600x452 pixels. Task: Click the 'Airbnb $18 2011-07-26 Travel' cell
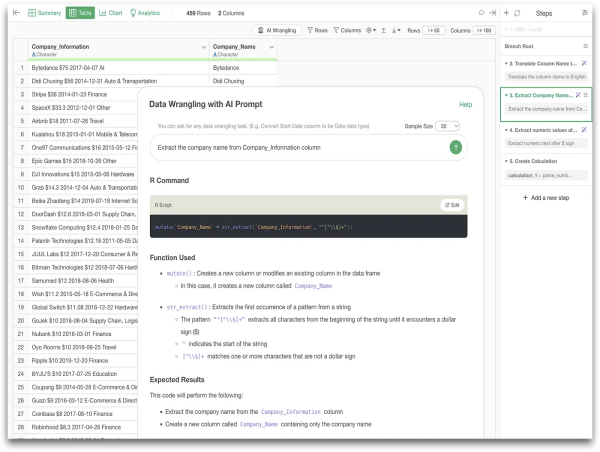(83, 121)
